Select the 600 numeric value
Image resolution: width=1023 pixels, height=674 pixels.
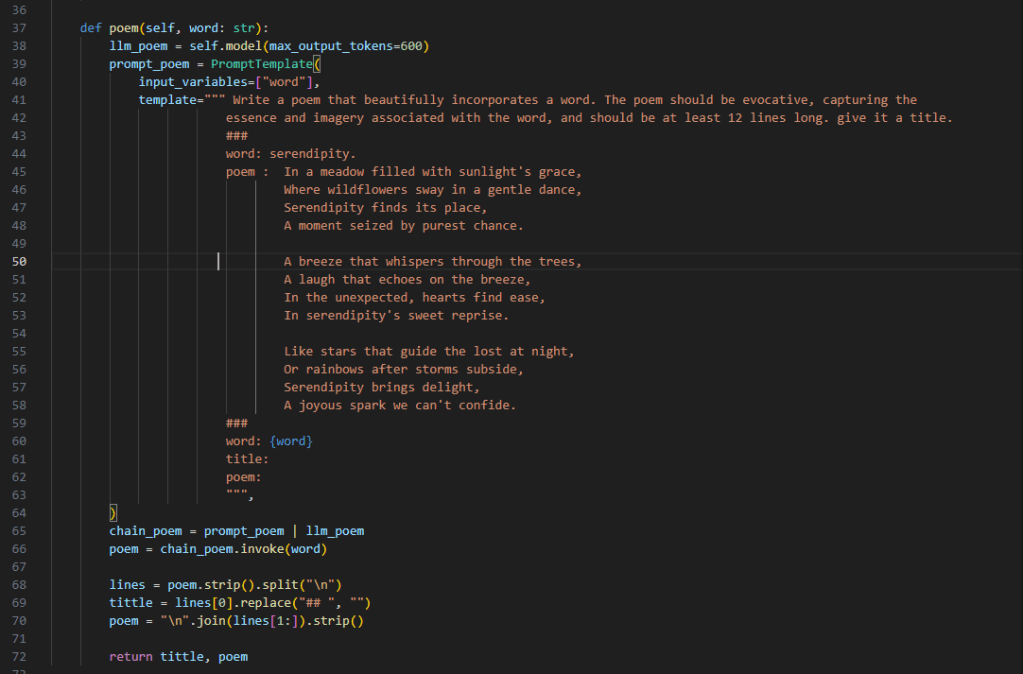pos(412,46)
